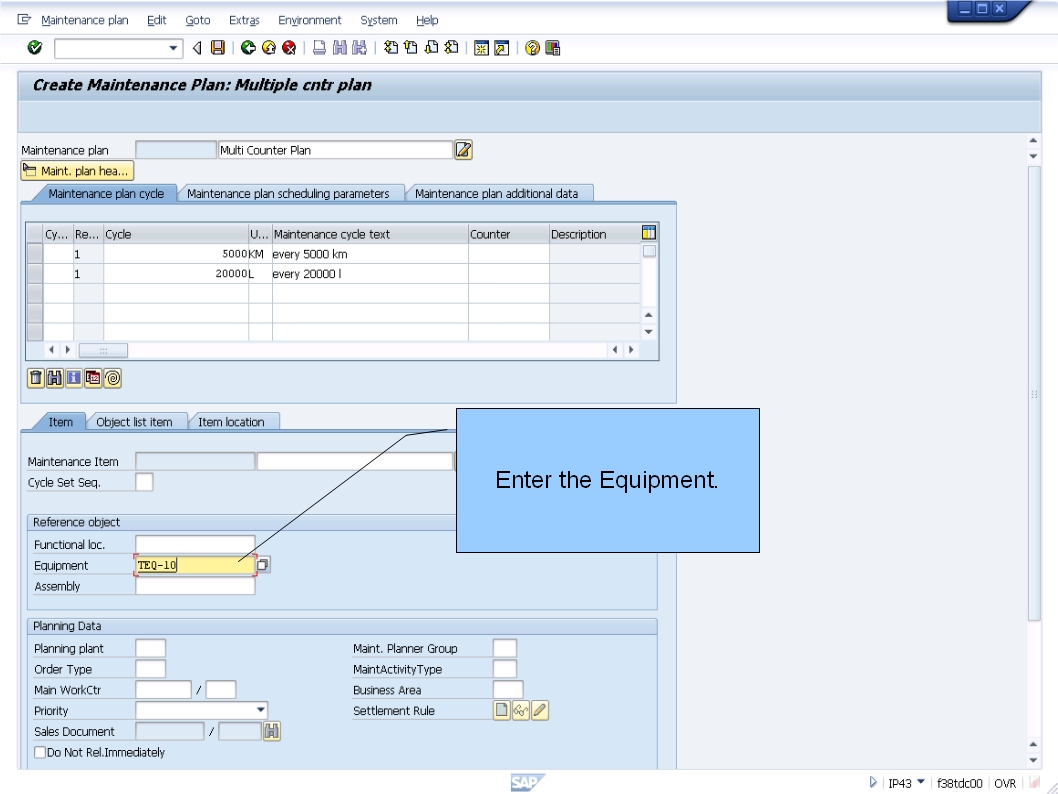This screenshot has height=794, width=1058.
Task: Click inside the Functional loc. field
Action: tap(195, 544)
